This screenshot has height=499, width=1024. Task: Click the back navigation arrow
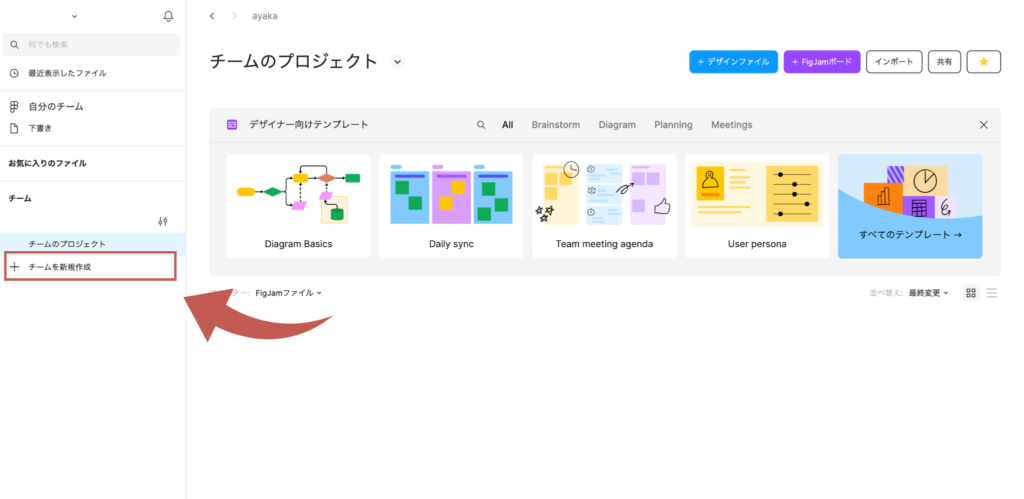click(x=212, y=17)
